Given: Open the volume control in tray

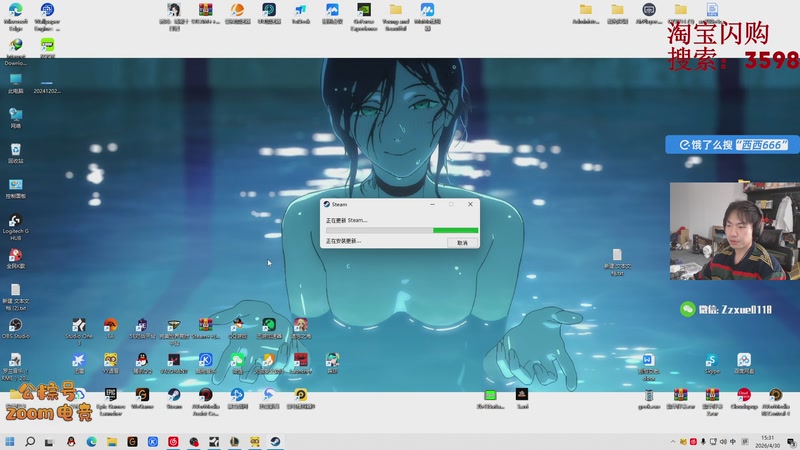Looking at the screenshot, I should (723, 442).
